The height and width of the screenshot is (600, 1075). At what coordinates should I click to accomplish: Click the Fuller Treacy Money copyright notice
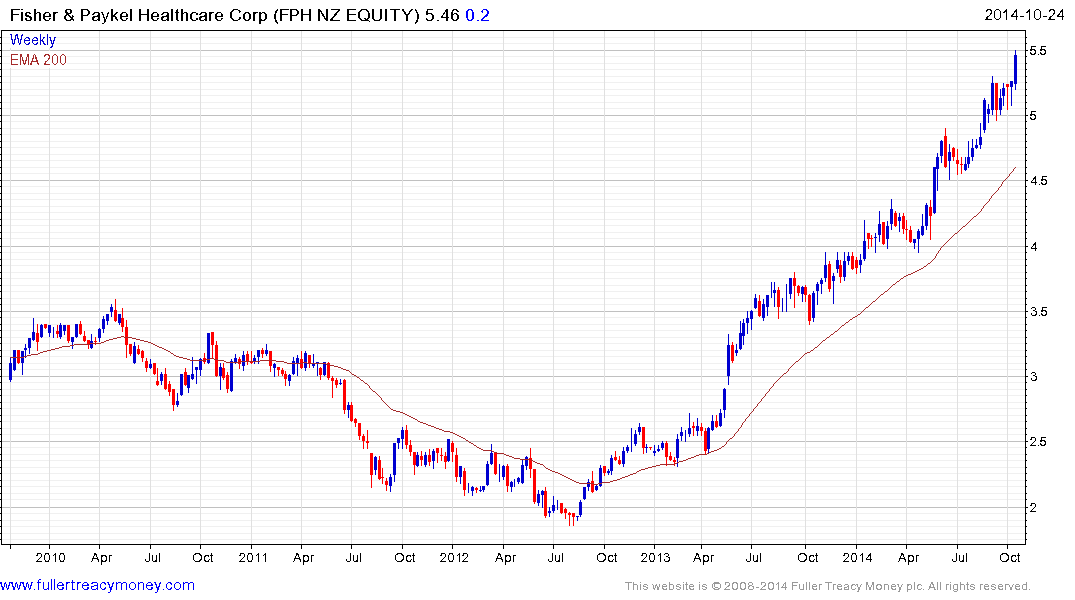tap(827, 586)
